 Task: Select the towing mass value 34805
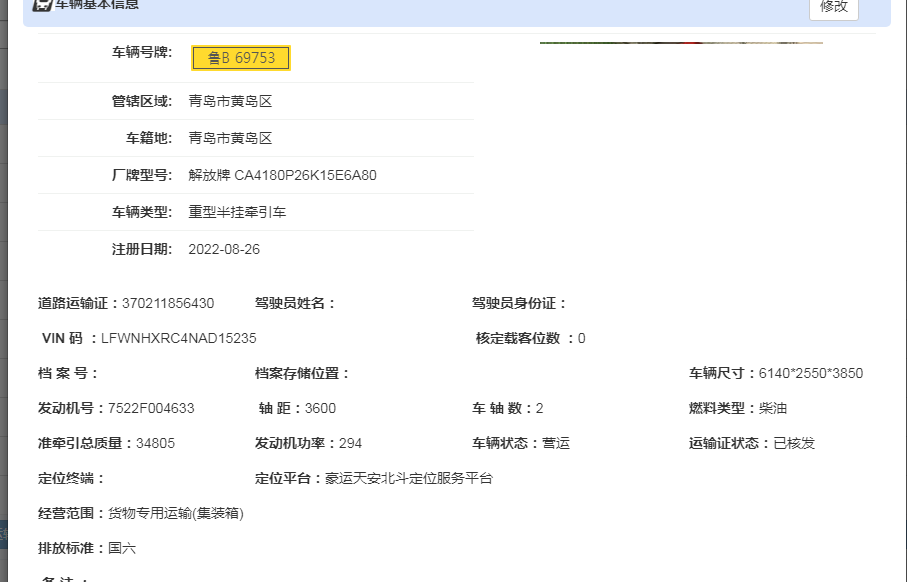tap(155, 443)
